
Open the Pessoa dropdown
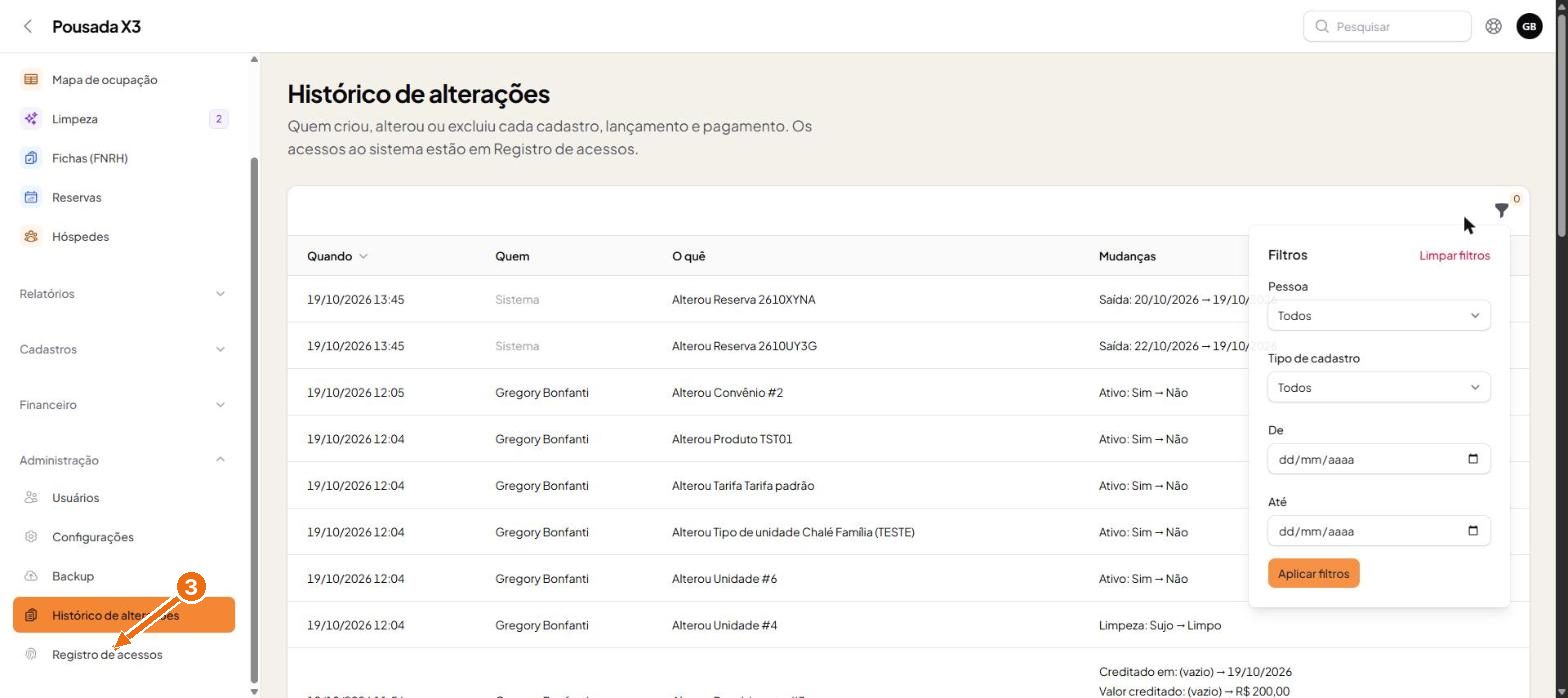click(x=1379, y=316)
